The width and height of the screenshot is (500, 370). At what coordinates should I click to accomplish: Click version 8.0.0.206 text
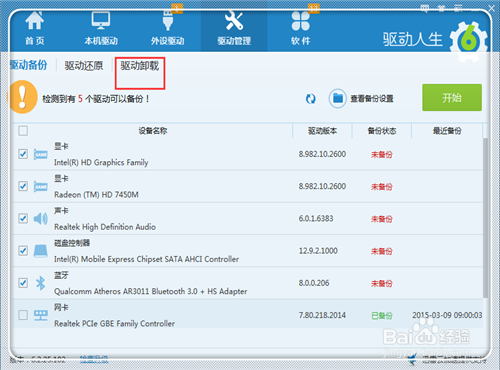(314, 283)
